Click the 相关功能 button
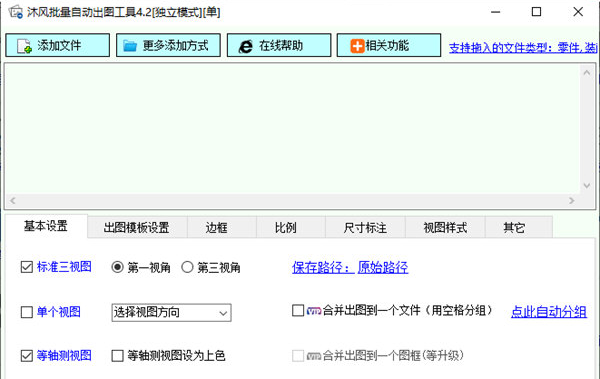This screenshot has width=600, height=379. click(x=389, y=45)
